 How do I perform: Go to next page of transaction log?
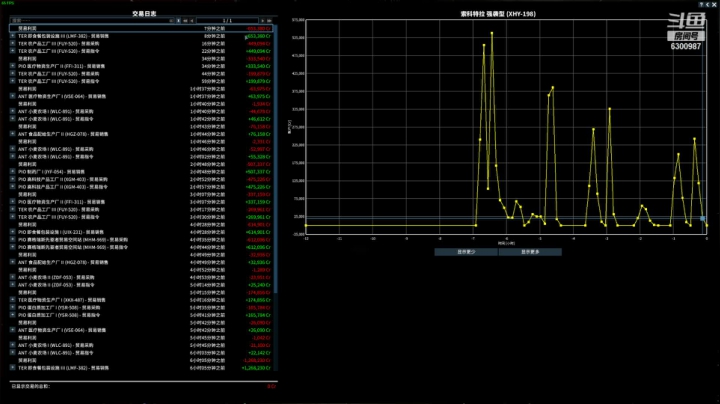coord(263,21)
